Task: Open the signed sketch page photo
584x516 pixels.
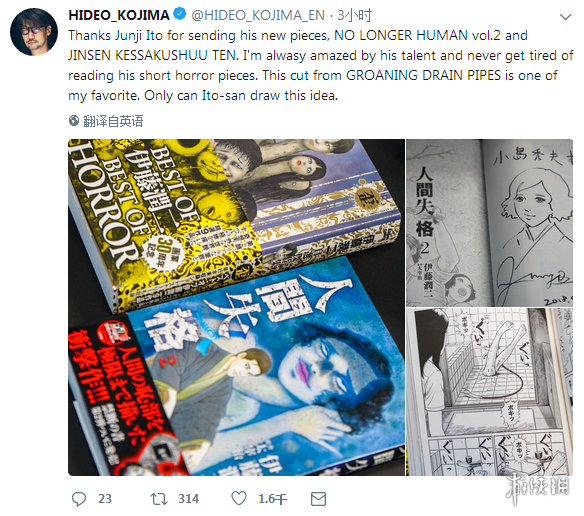Action: [x=489, y=223]
